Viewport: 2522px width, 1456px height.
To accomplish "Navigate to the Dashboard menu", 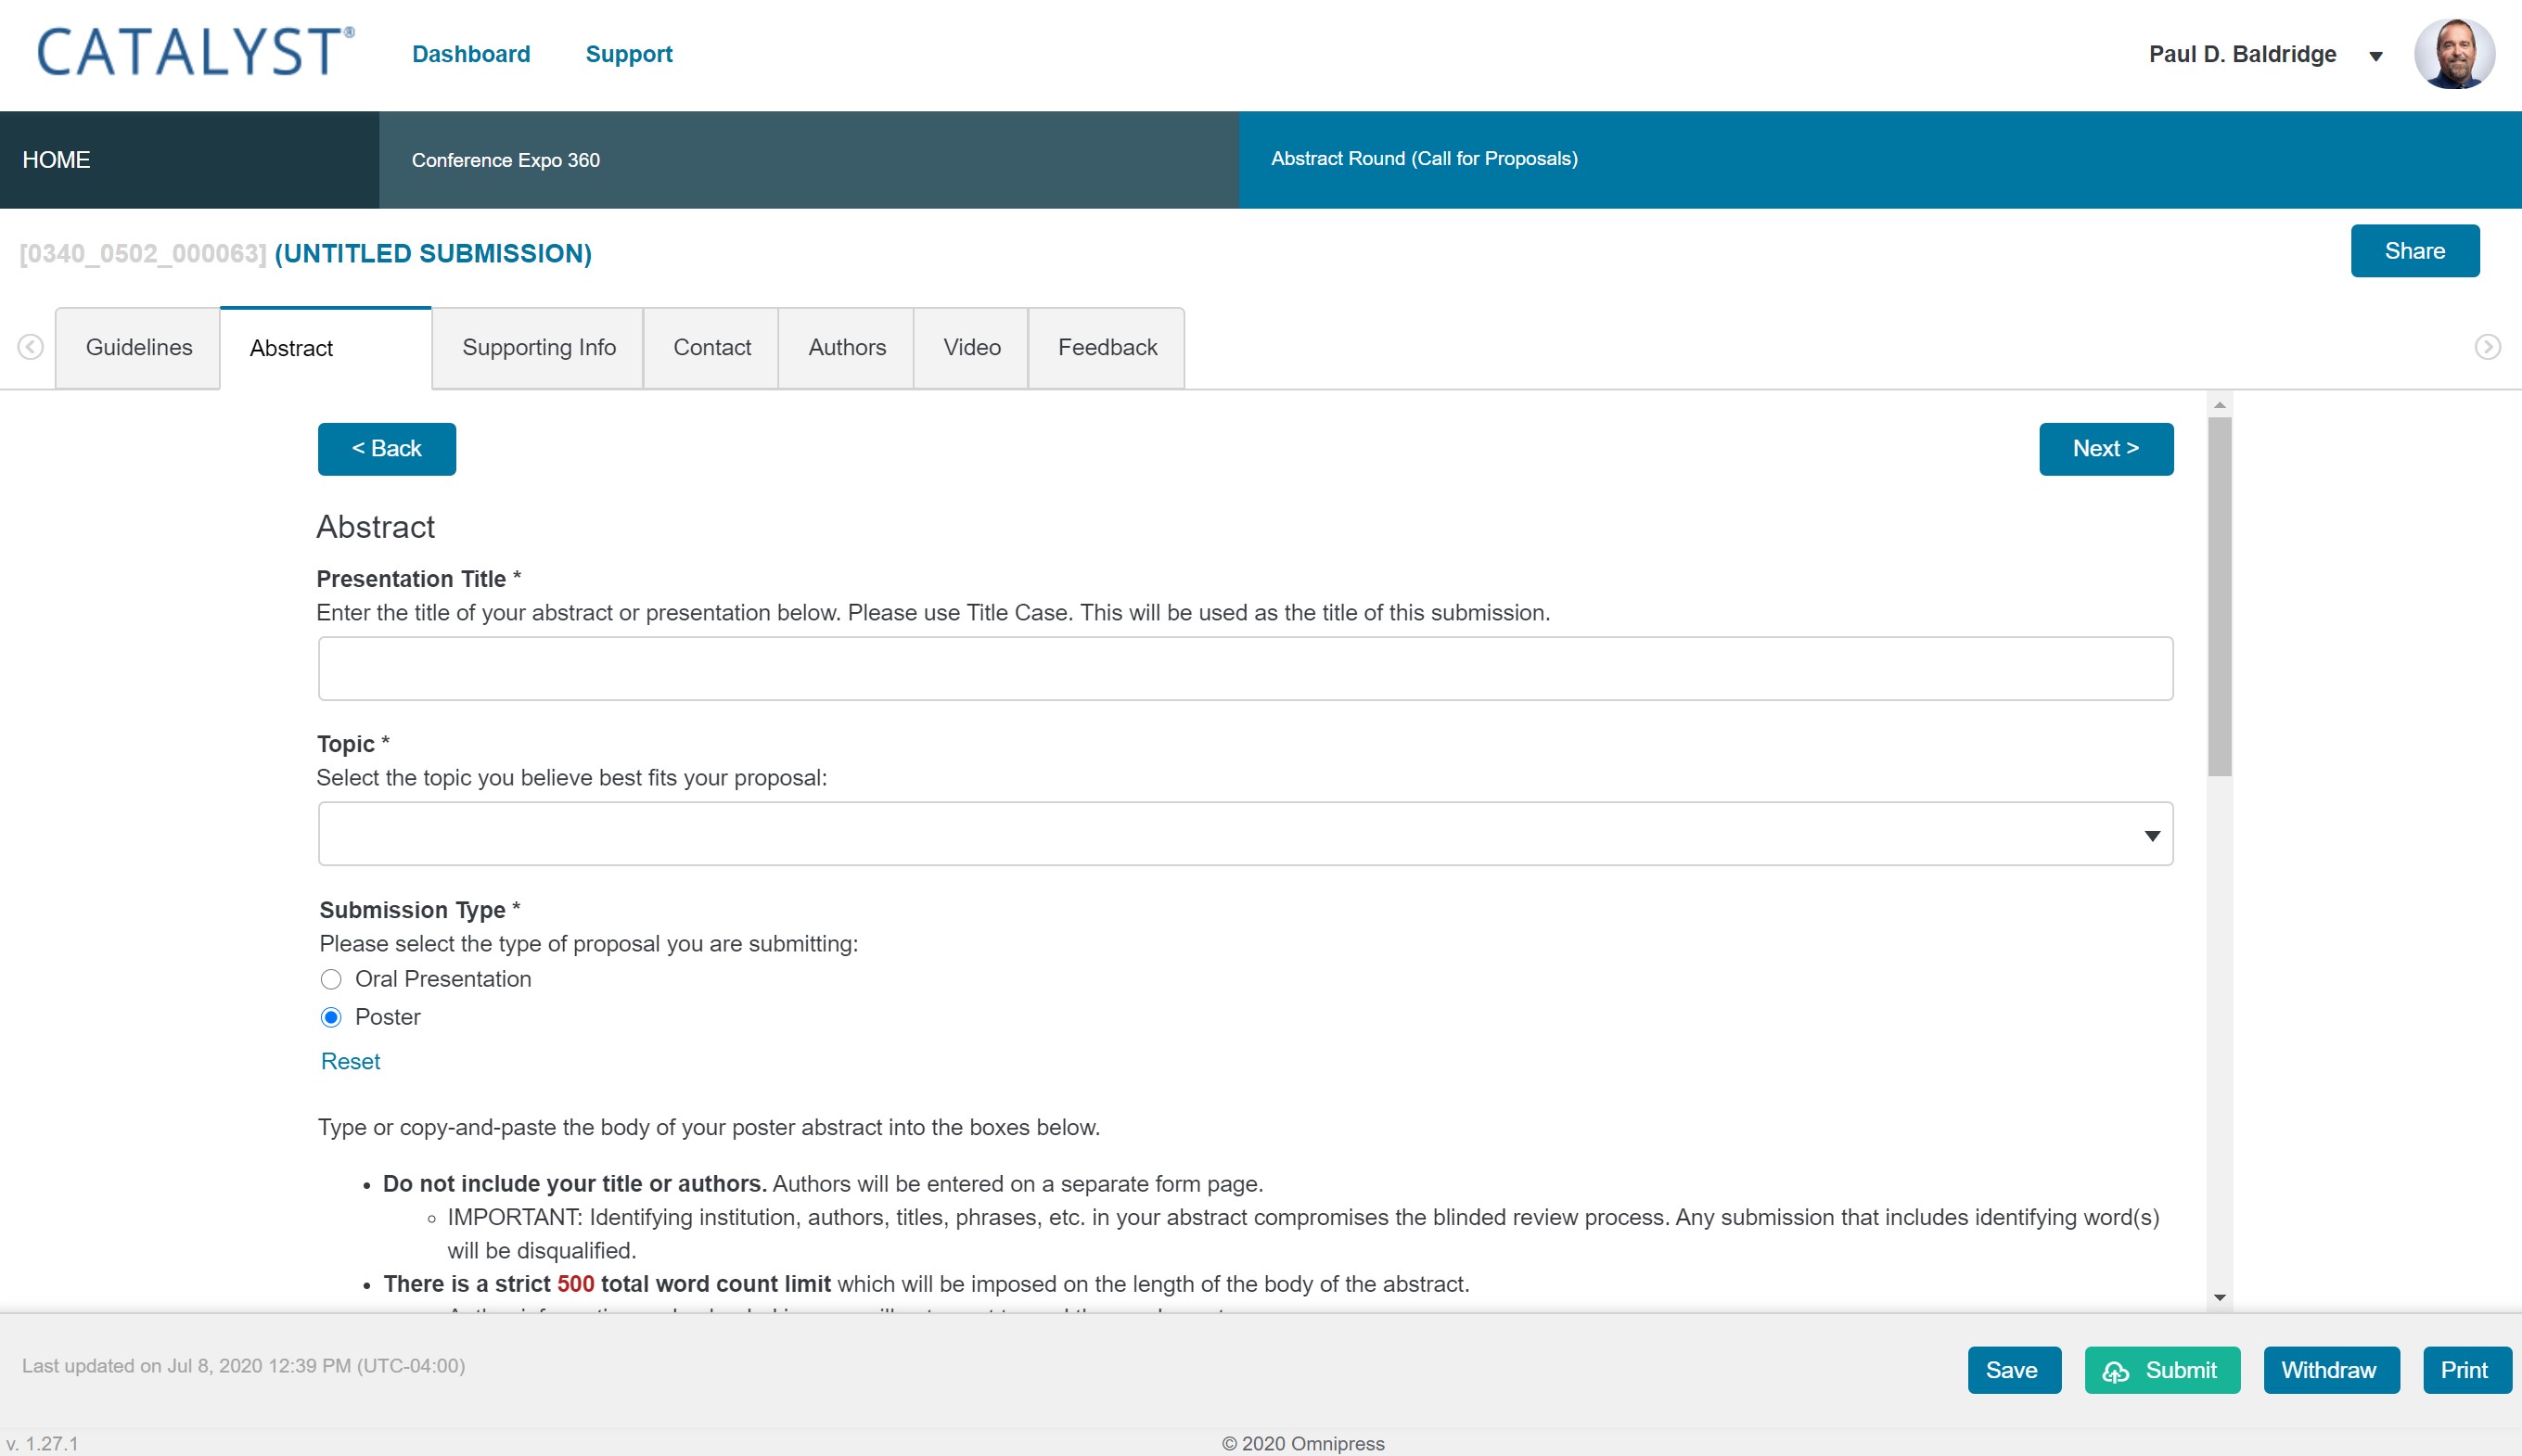I will [x=471, y=54].
